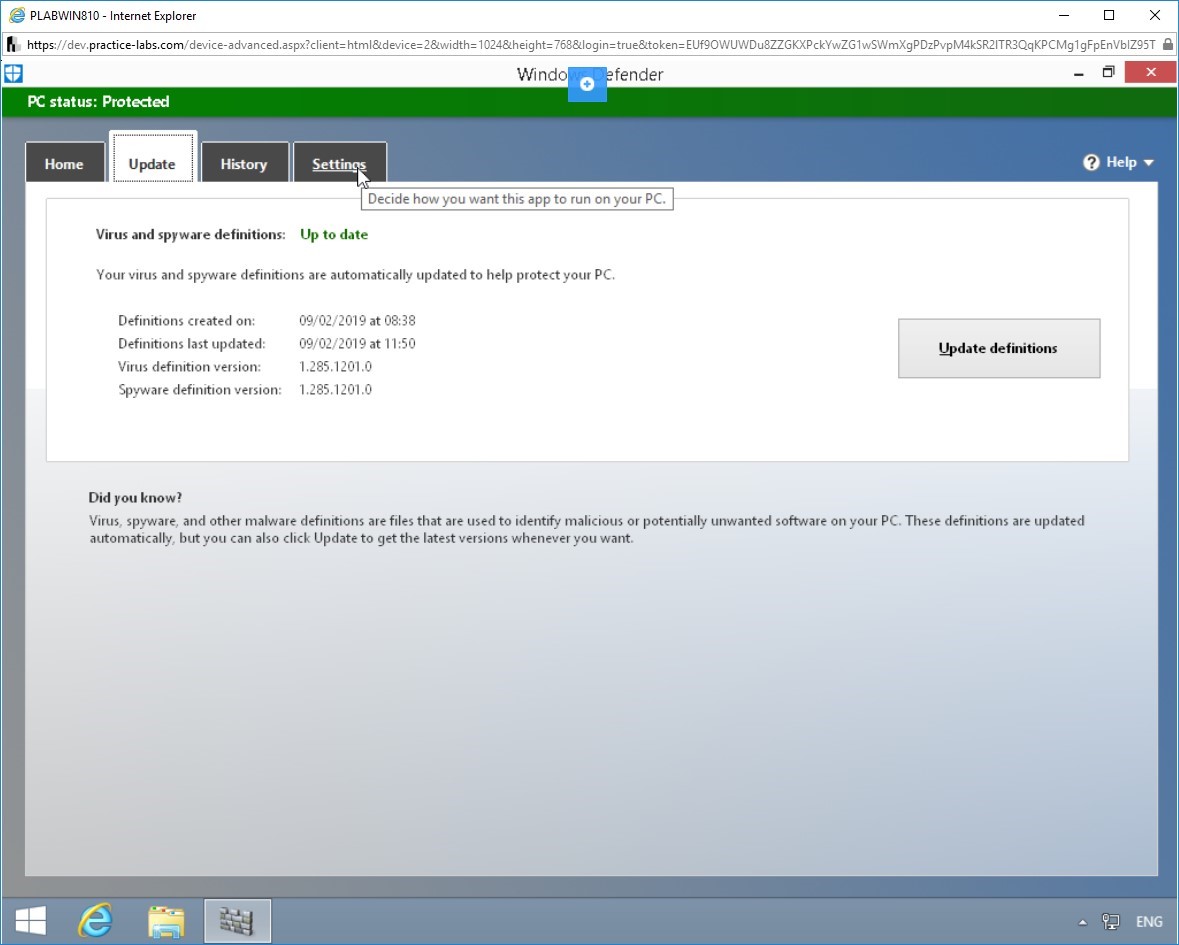Click the 'Definitions last updated:' label
Viewport: 1179px width, 945px height.
point(192,344)
